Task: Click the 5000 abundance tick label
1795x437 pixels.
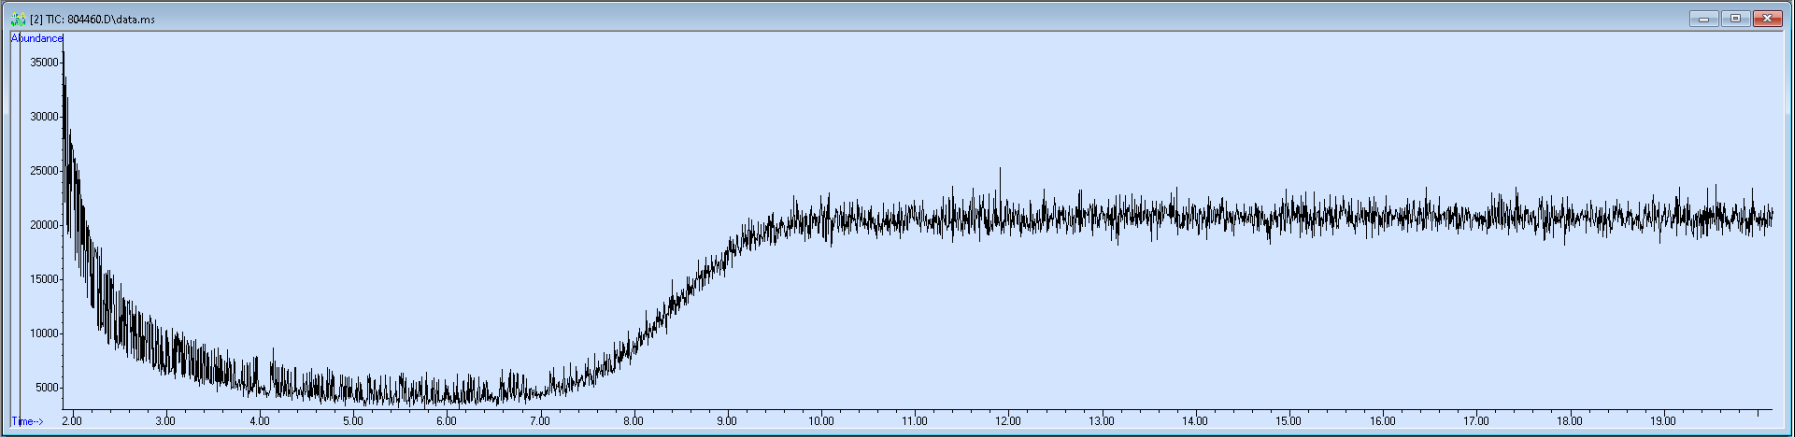Action: [47, 388]
